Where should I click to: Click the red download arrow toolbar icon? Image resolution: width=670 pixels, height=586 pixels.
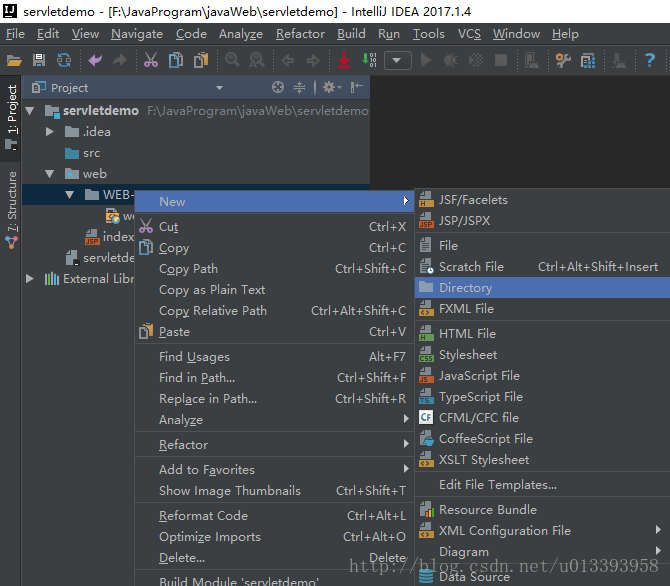point(344,60)
